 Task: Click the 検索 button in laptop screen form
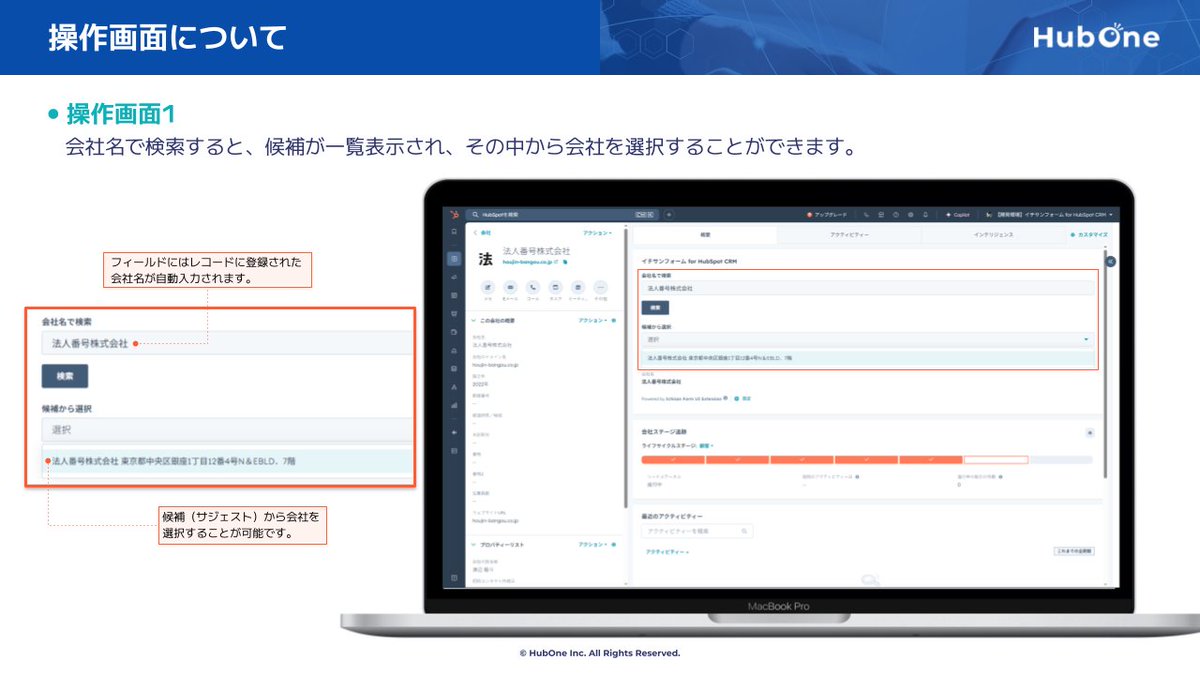click(654, 308)
